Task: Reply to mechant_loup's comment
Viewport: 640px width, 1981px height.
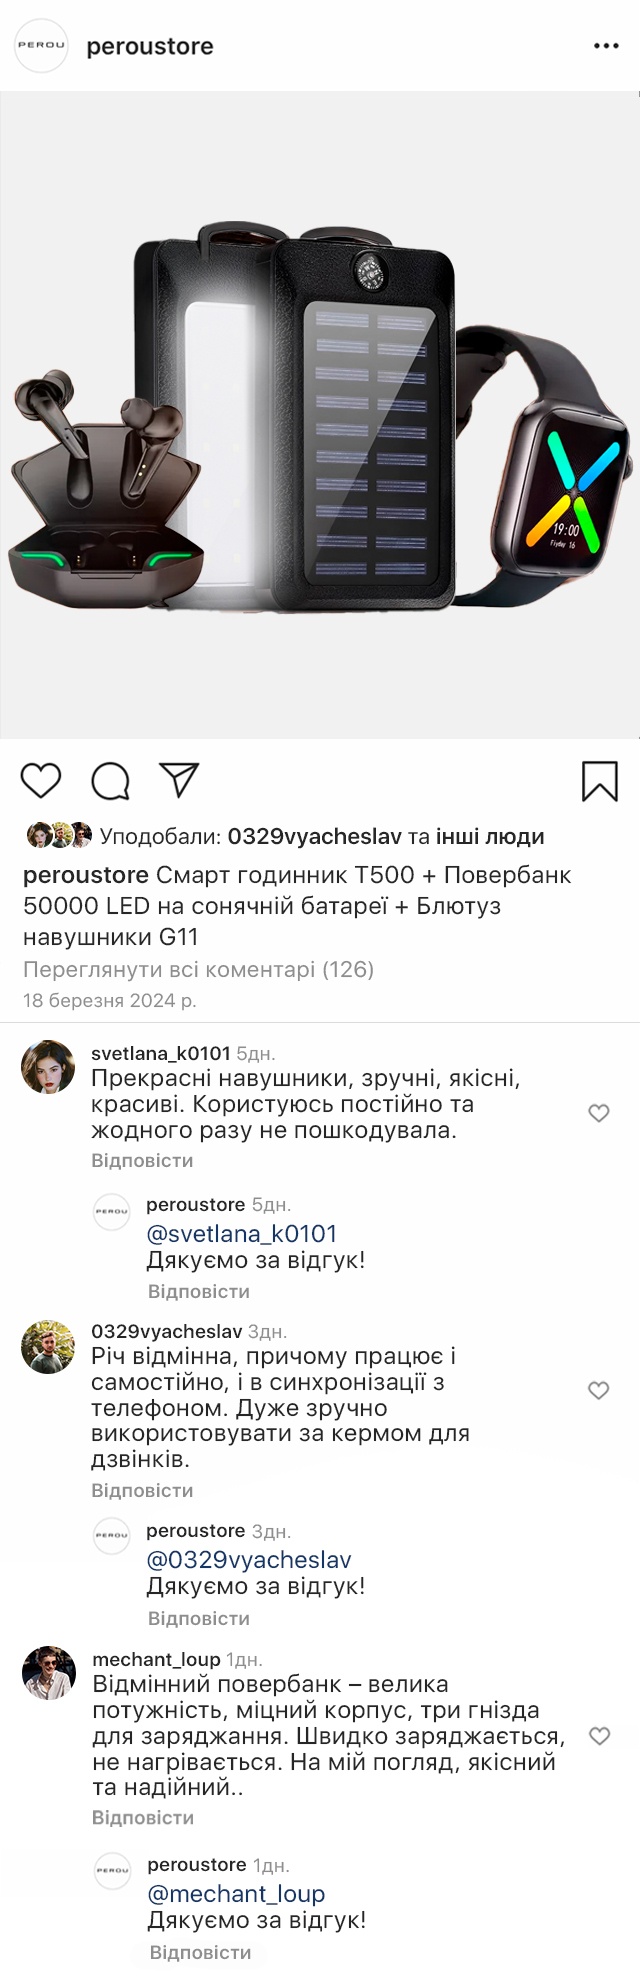Action: click(143, 1817)
